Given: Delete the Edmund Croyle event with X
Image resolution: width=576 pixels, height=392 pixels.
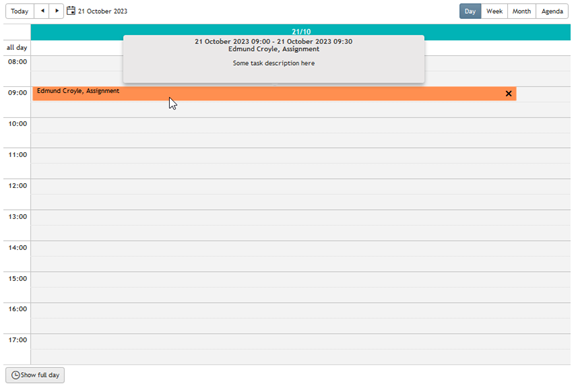Looking at the screenshot, I should (x=508, y=94).
